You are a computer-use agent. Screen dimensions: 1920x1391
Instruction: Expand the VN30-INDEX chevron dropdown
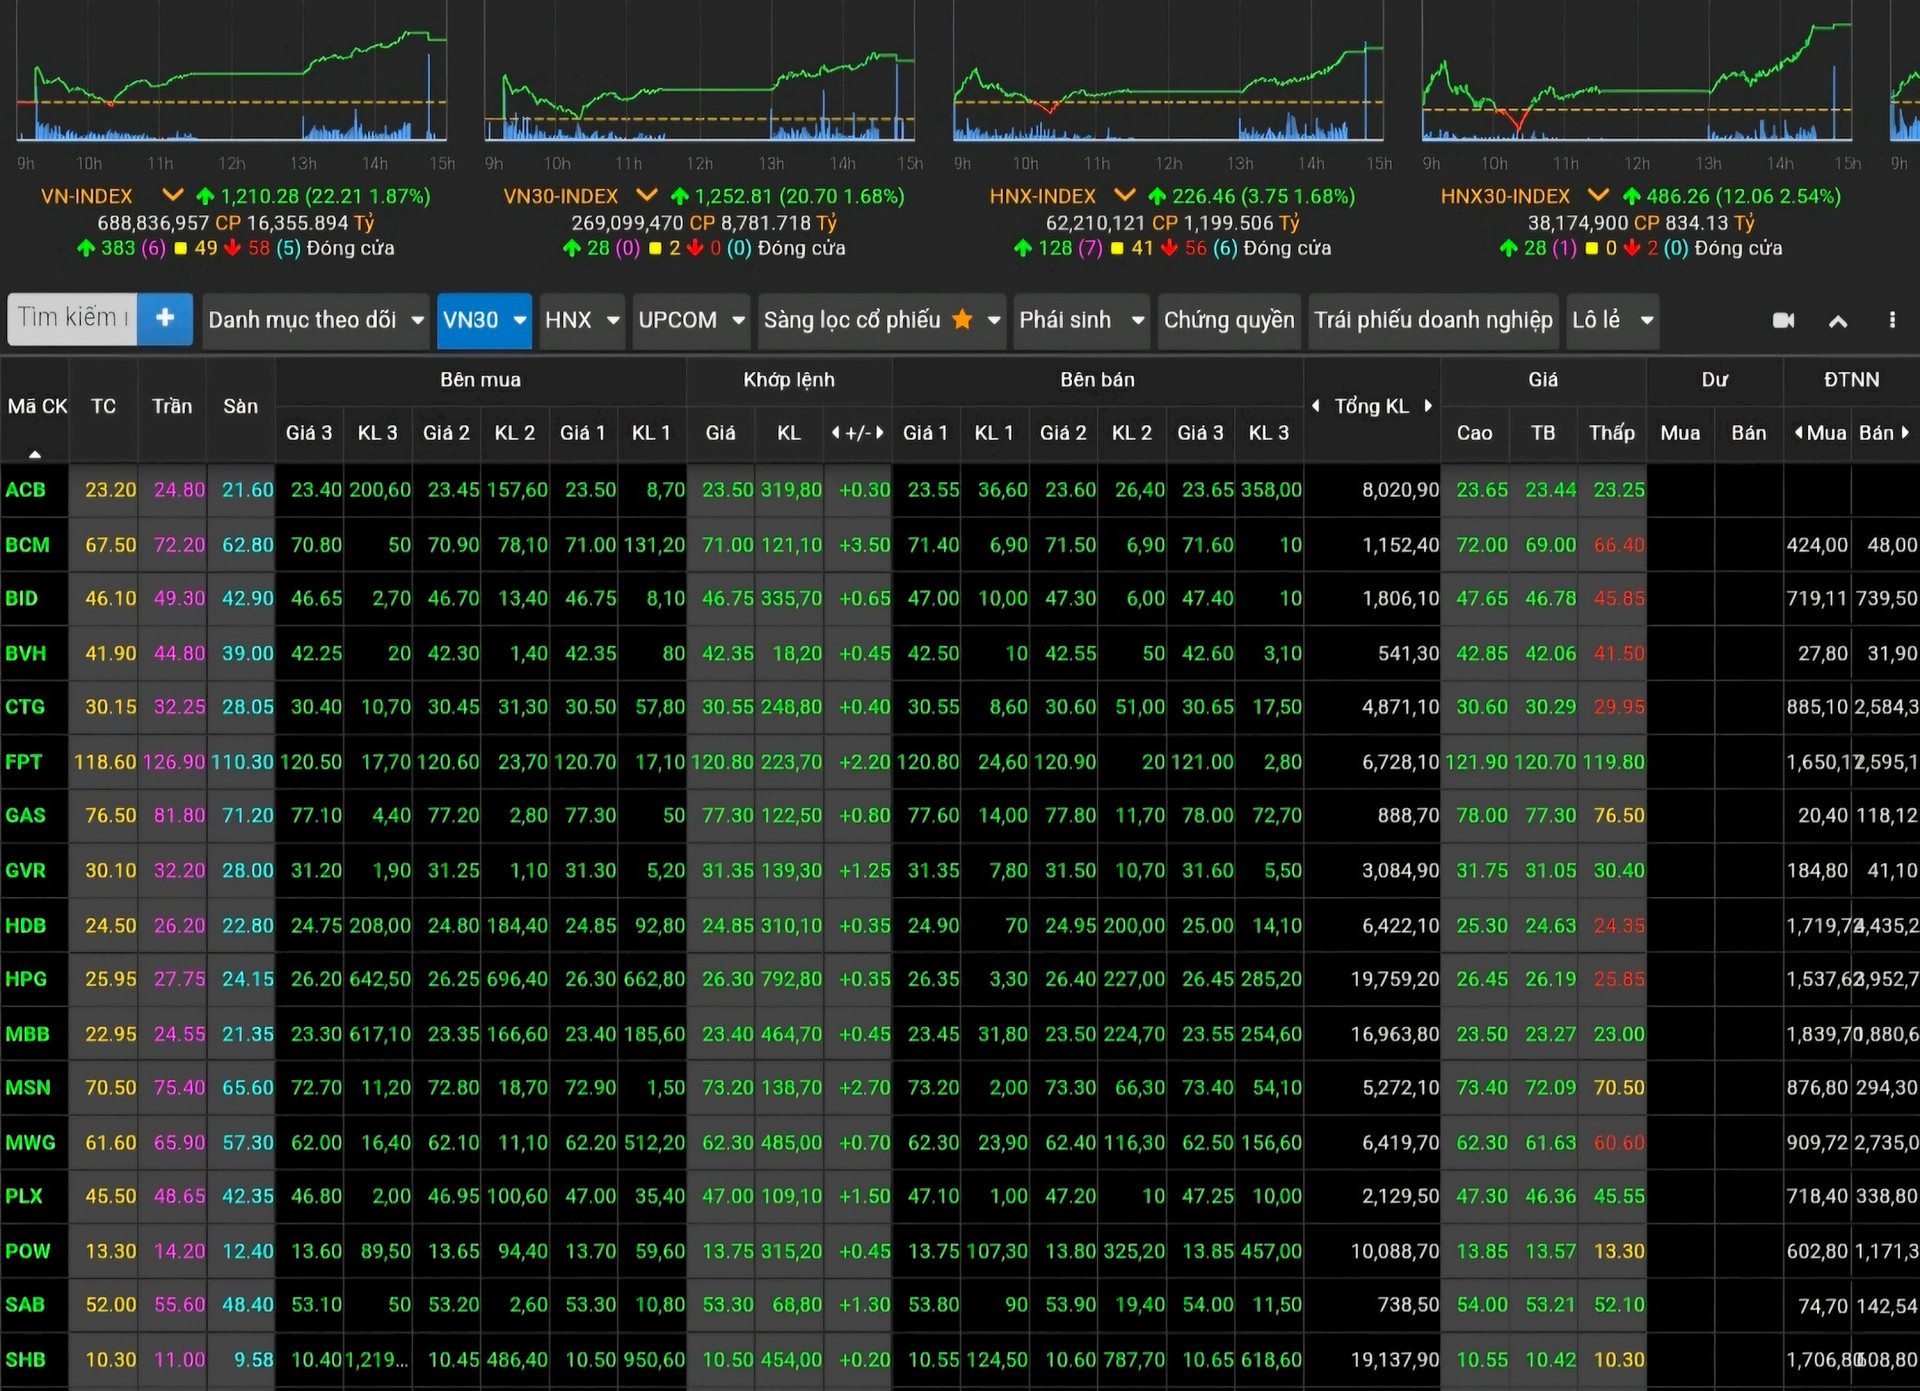[647, 195]
